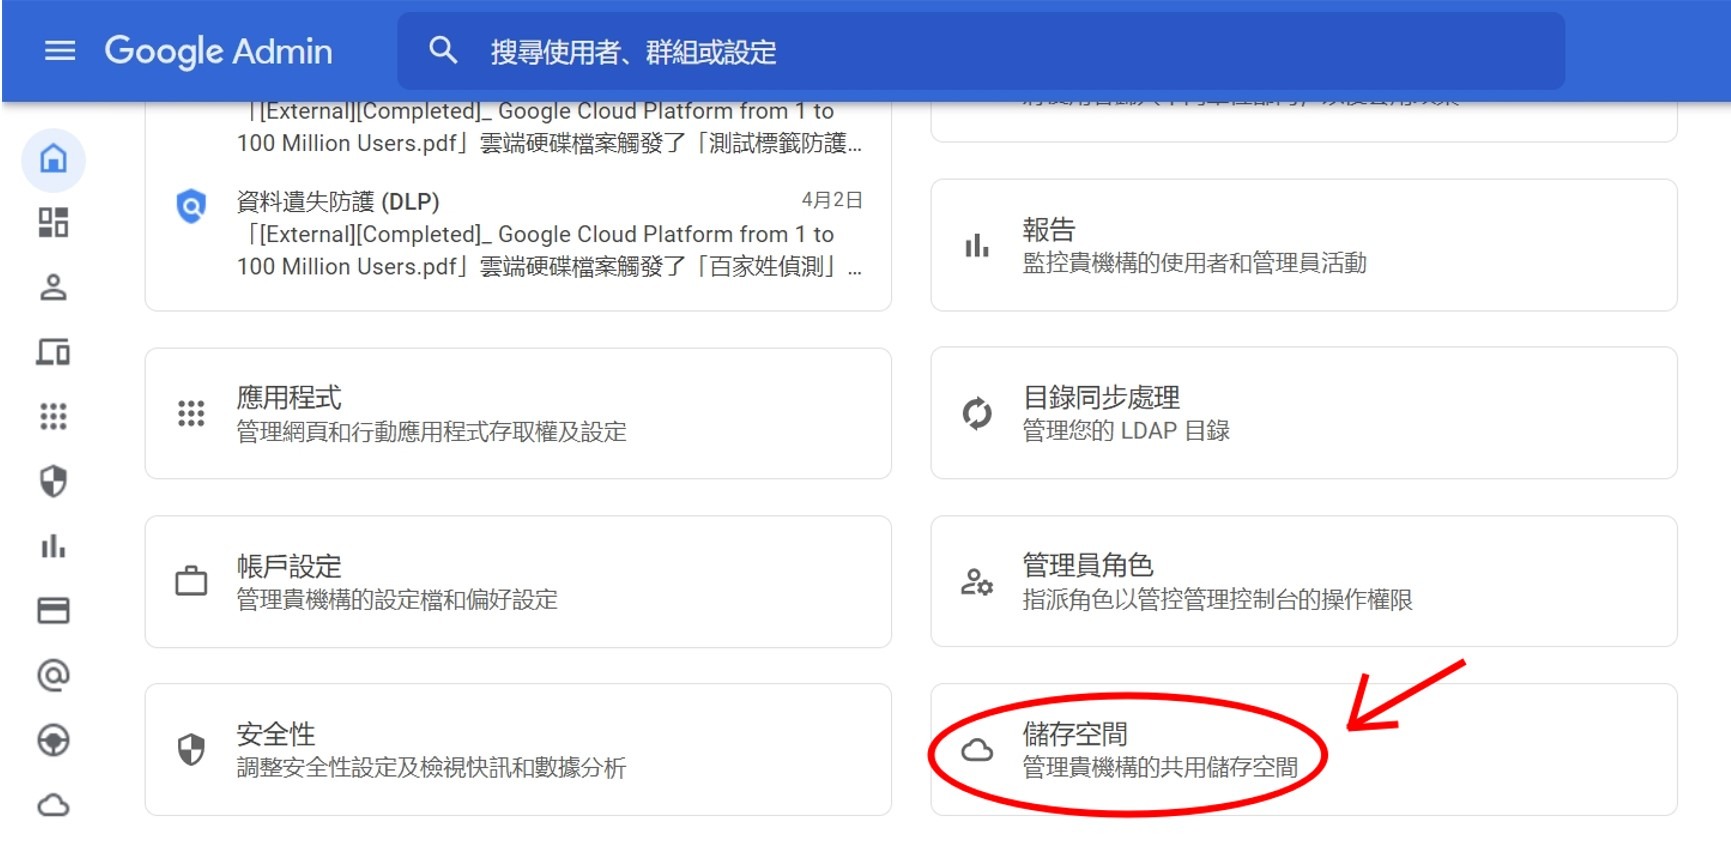
Task: Open the 管理員角色 card
Action: (1303, 581)
